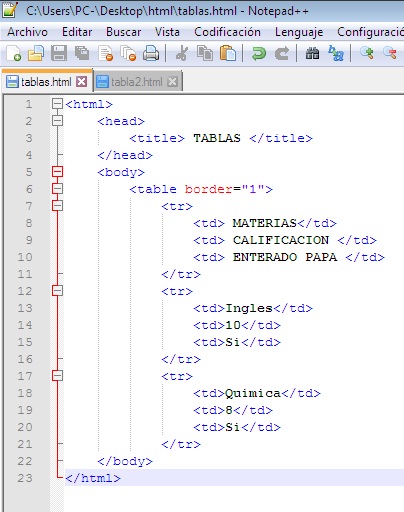Click the disk icon on tablas.html tab
404x512 pixels.
(12, 82)
